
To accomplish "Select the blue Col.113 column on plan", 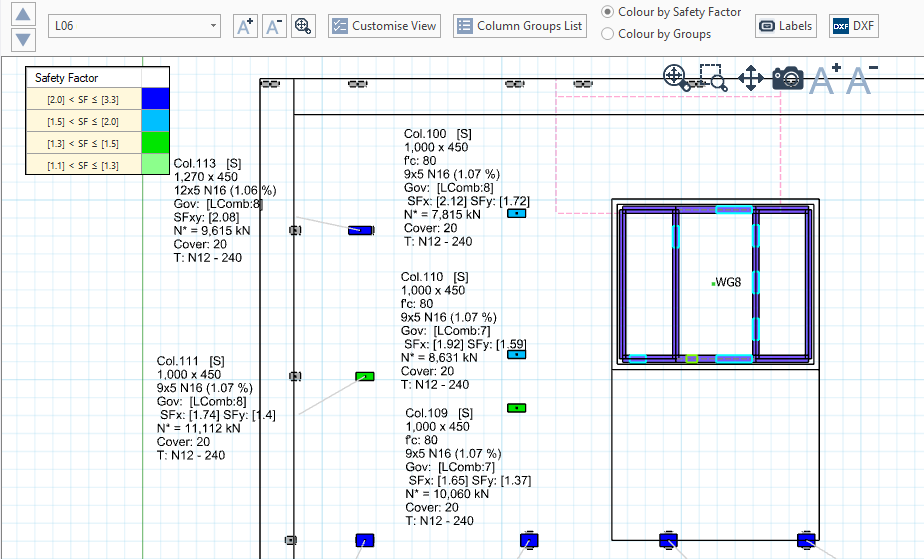I will pos(360,230).
